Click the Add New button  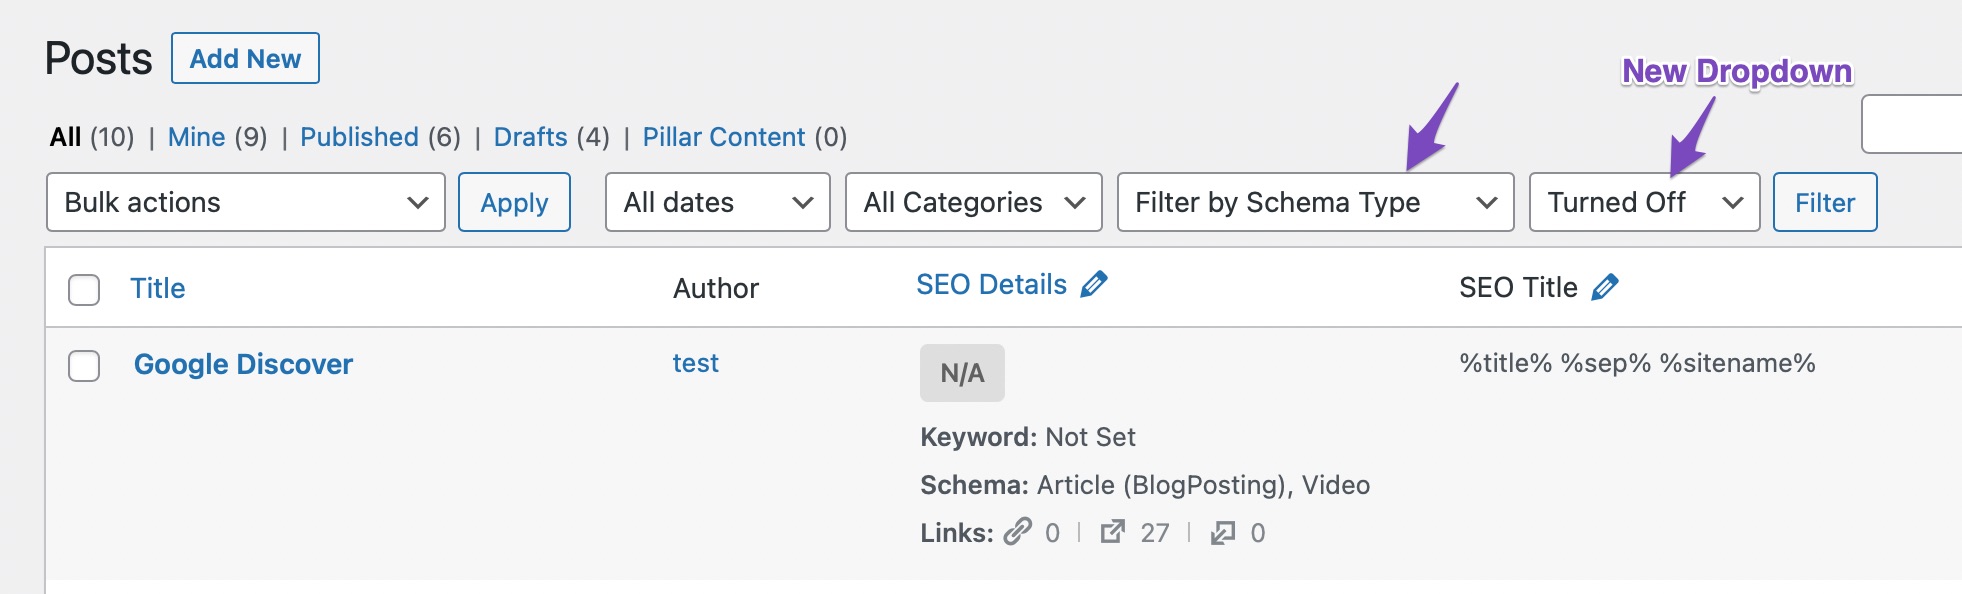(x=245, y=58)
